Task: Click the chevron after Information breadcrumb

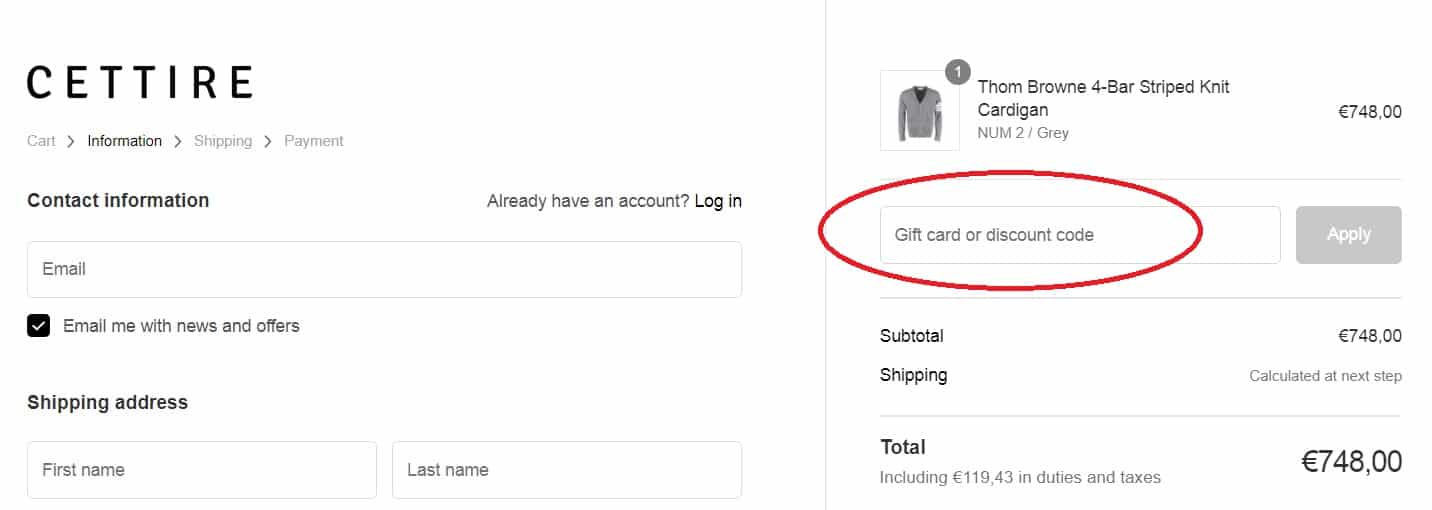Action: click(178, 141)
